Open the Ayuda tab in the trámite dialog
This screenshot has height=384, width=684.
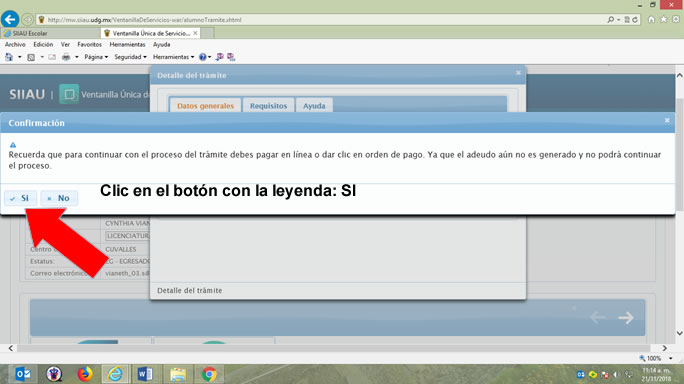pyautogui.click(x=314, y=106)
